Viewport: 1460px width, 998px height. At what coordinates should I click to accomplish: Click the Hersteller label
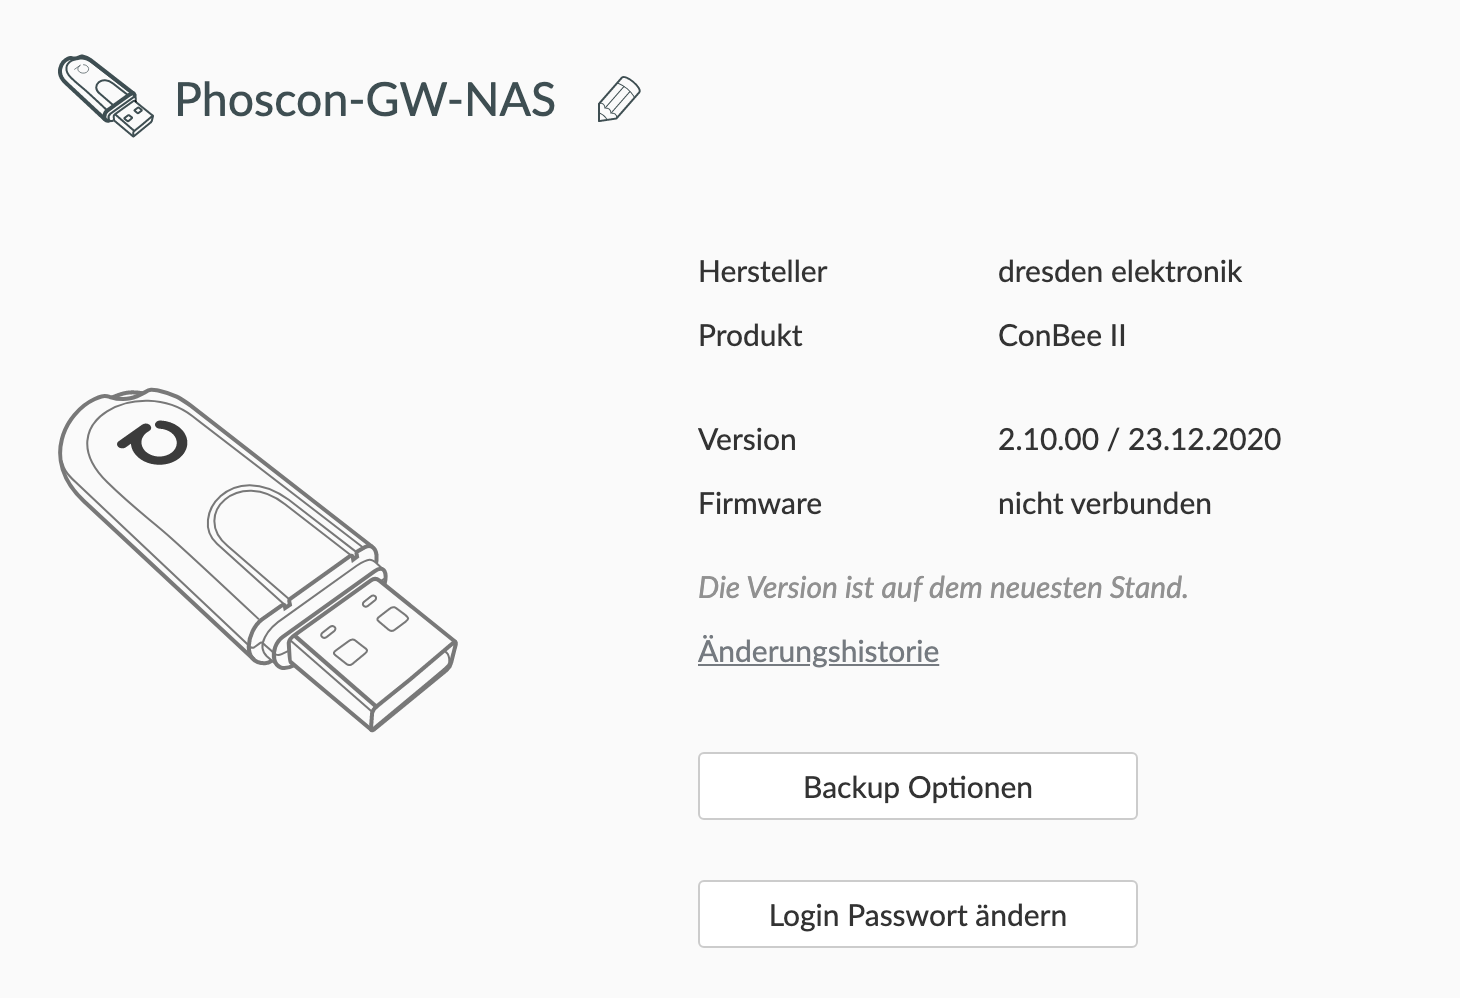(762, 272)
